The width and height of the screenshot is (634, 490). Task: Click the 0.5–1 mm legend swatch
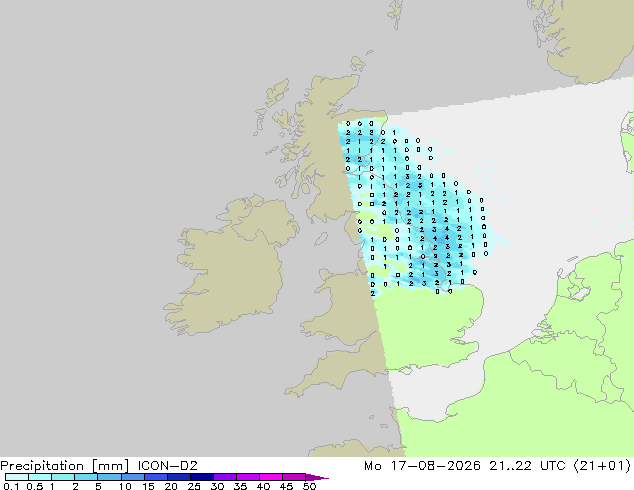[x=40, y=477]
